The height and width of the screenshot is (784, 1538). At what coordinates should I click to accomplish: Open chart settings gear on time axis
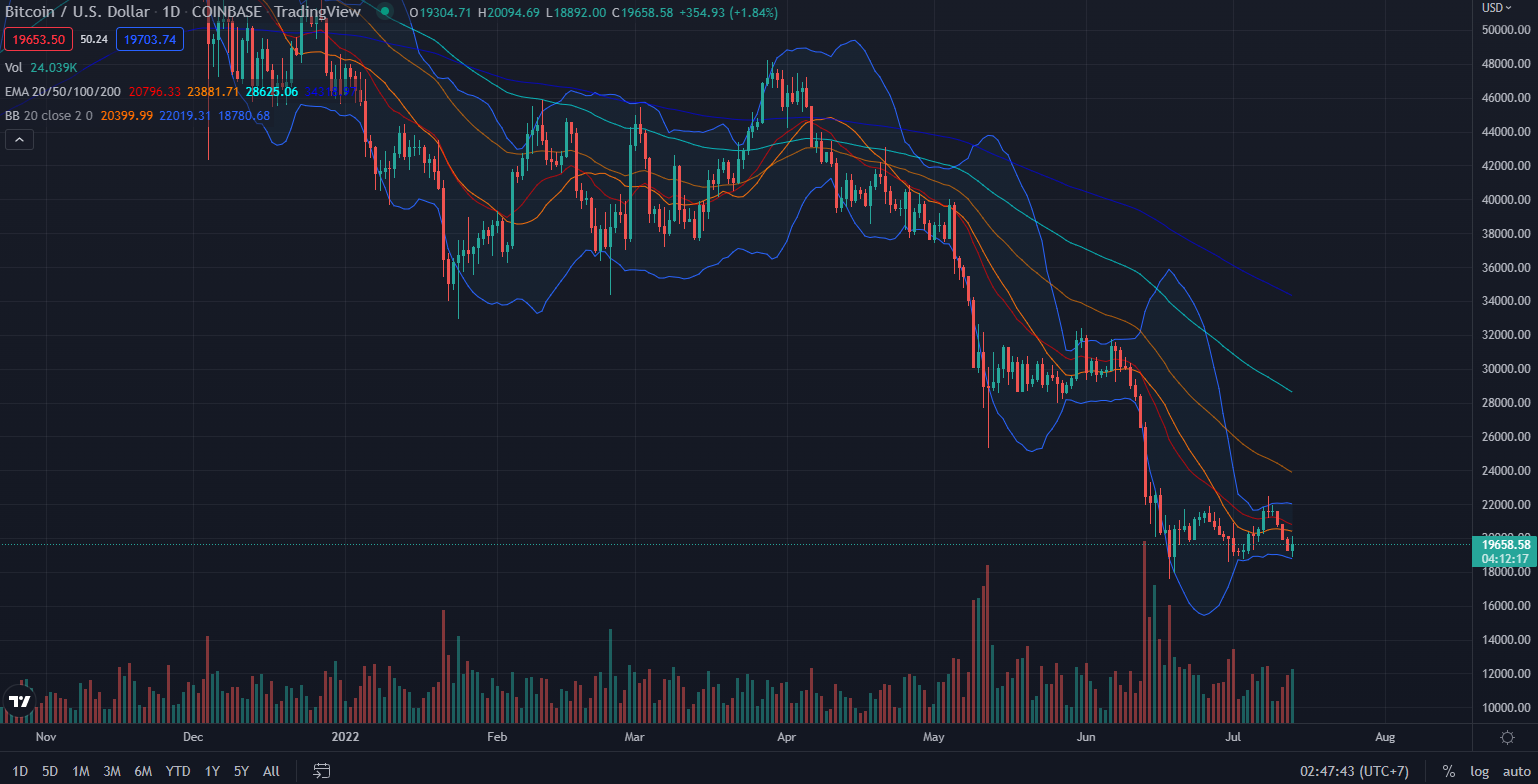click(1507, 738)
